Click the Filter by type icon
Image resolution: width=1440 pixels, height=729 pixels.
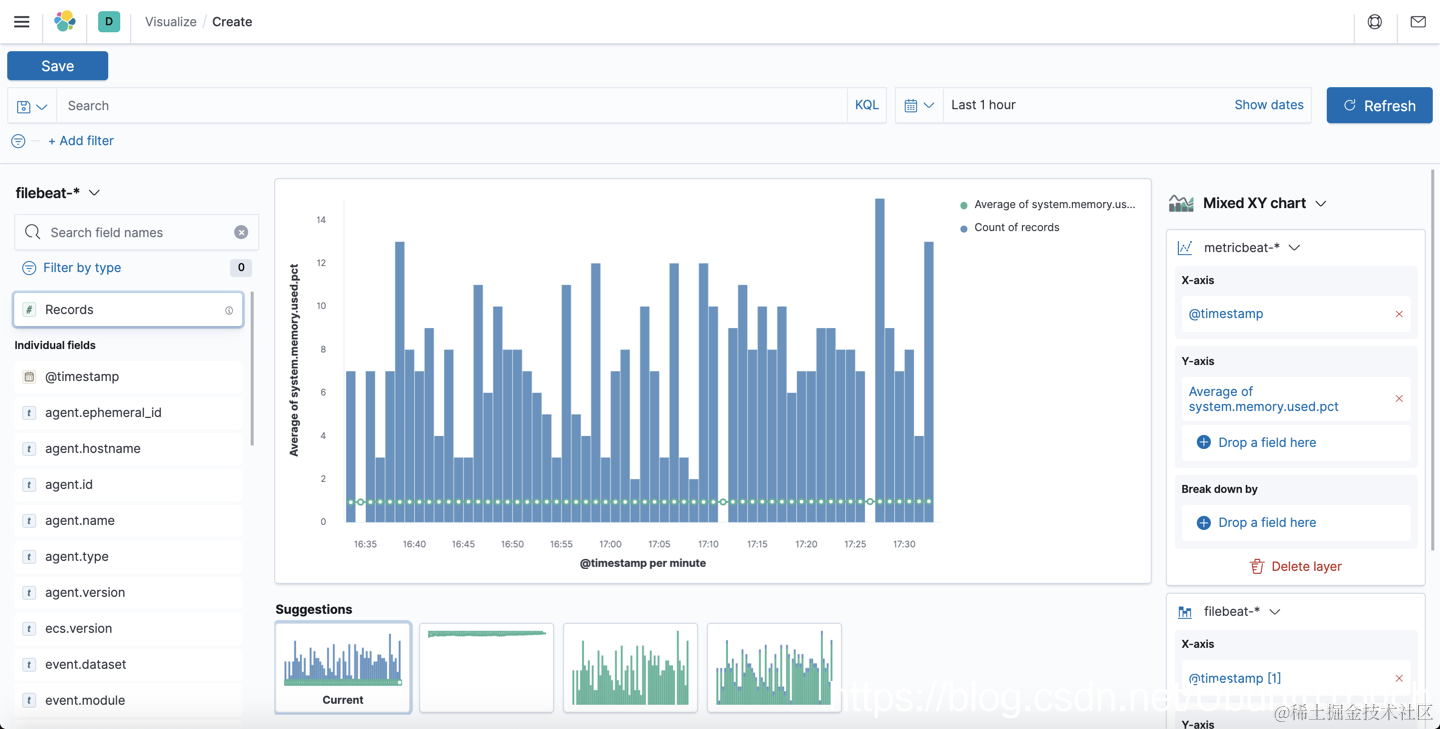pyautogui.click(x=29, y=268)
